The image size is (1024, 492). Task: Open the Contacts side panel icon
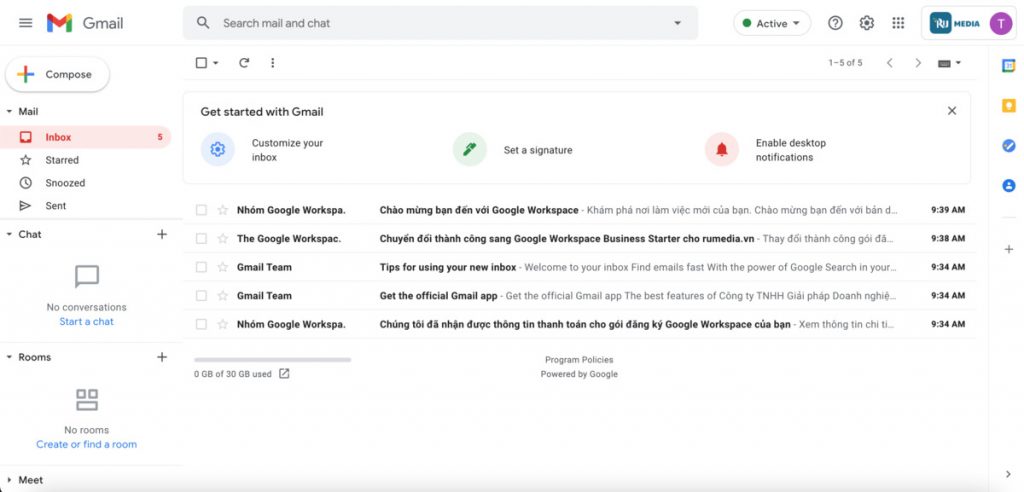click(1009, 186)
